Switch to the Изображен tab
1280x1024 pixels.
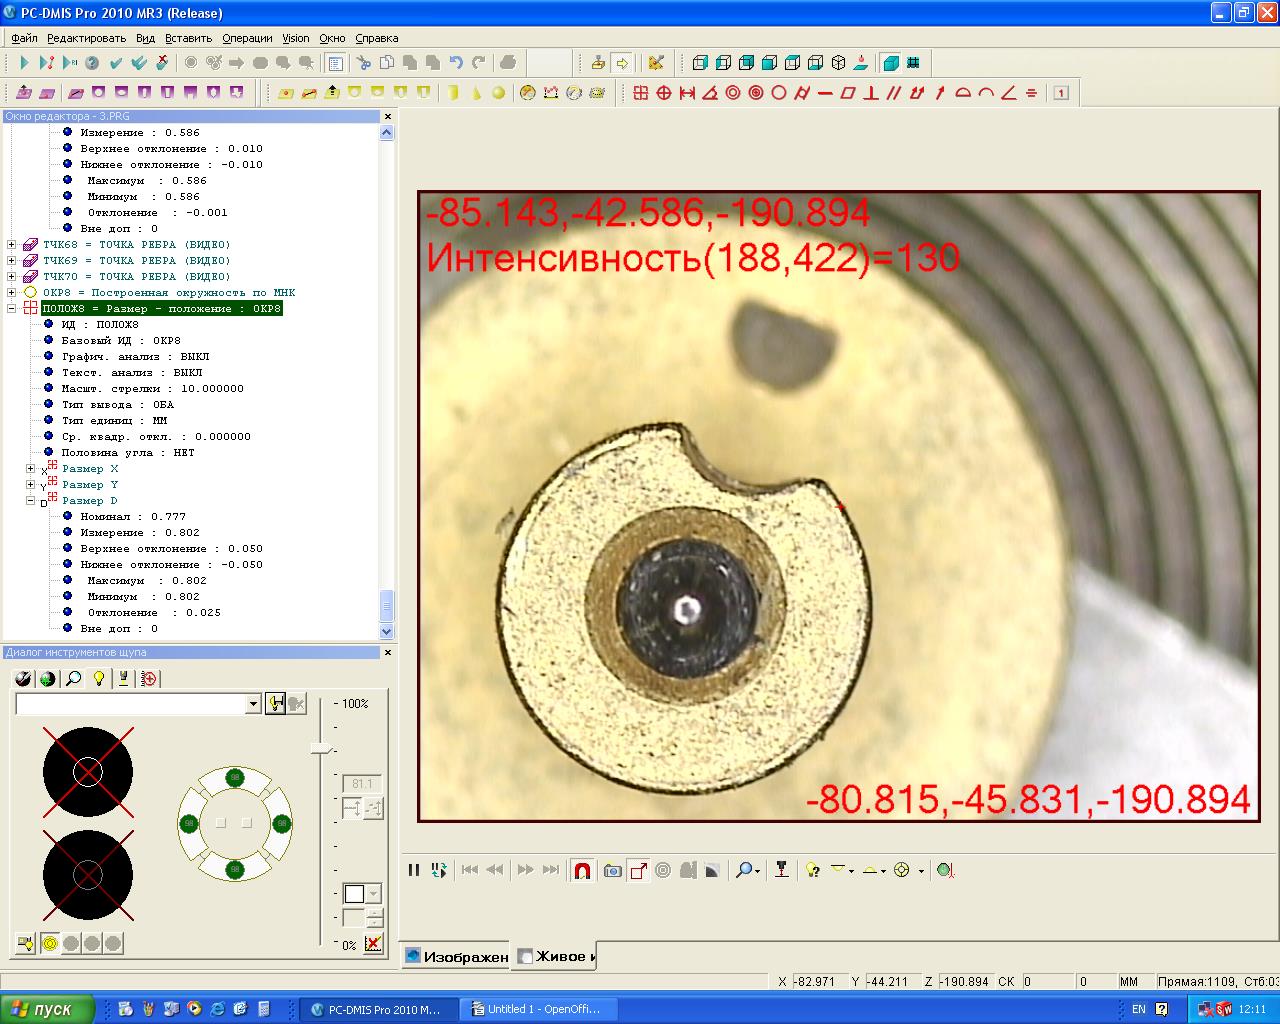(456, 956)
